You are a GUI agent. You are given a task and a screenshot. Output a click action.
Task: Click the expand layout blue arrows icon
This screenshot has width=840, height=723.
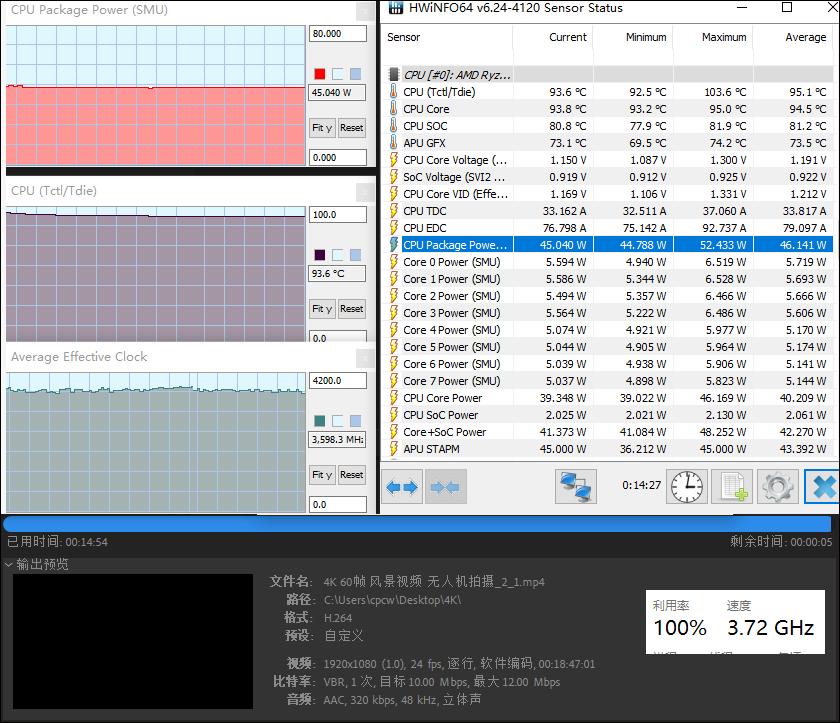click(x=402, y=487)
